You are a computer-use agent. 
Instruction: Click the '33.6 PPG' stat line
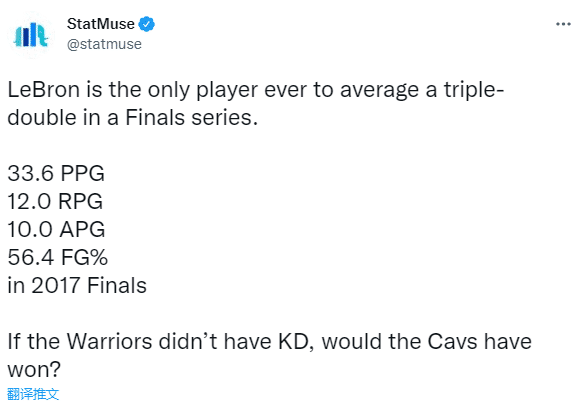[56, 173]
